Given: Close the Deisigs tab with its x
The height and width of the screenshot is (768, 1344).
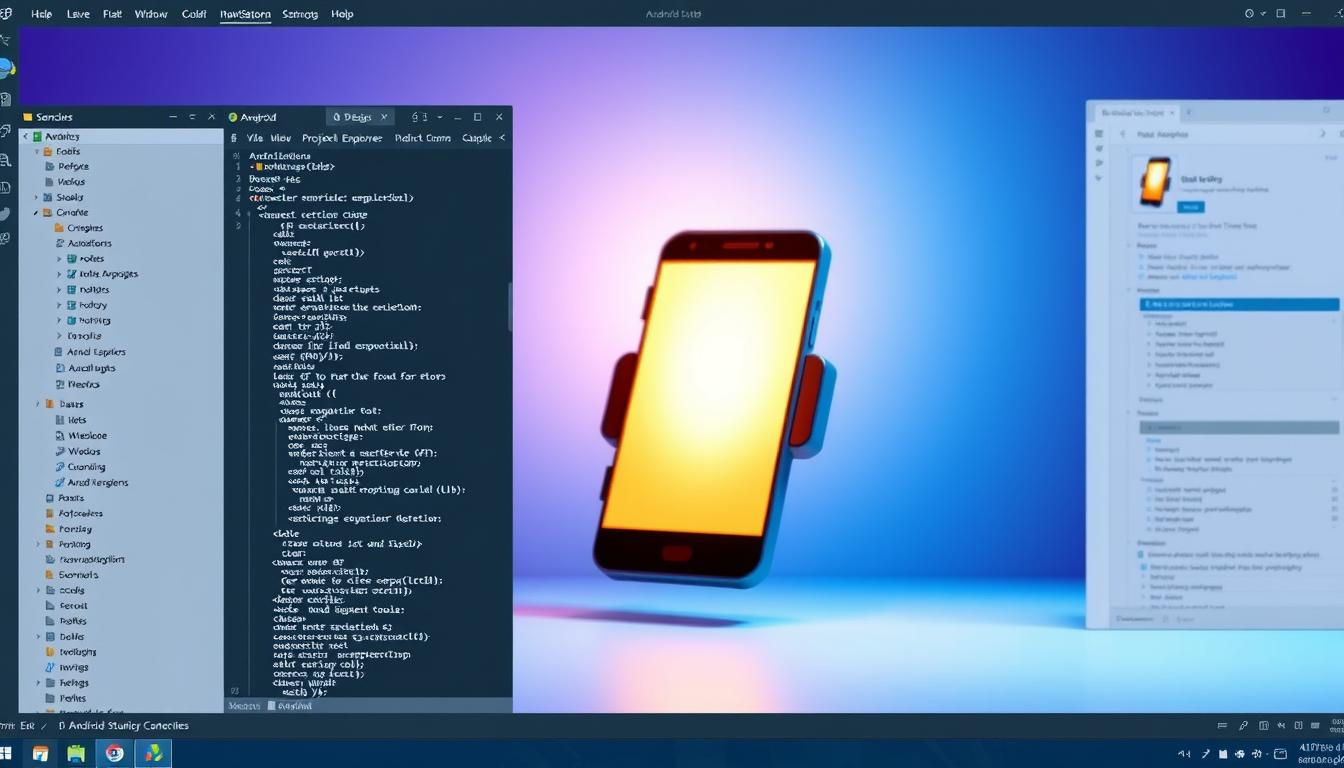Looking at the screenshot, I should 384,117.
